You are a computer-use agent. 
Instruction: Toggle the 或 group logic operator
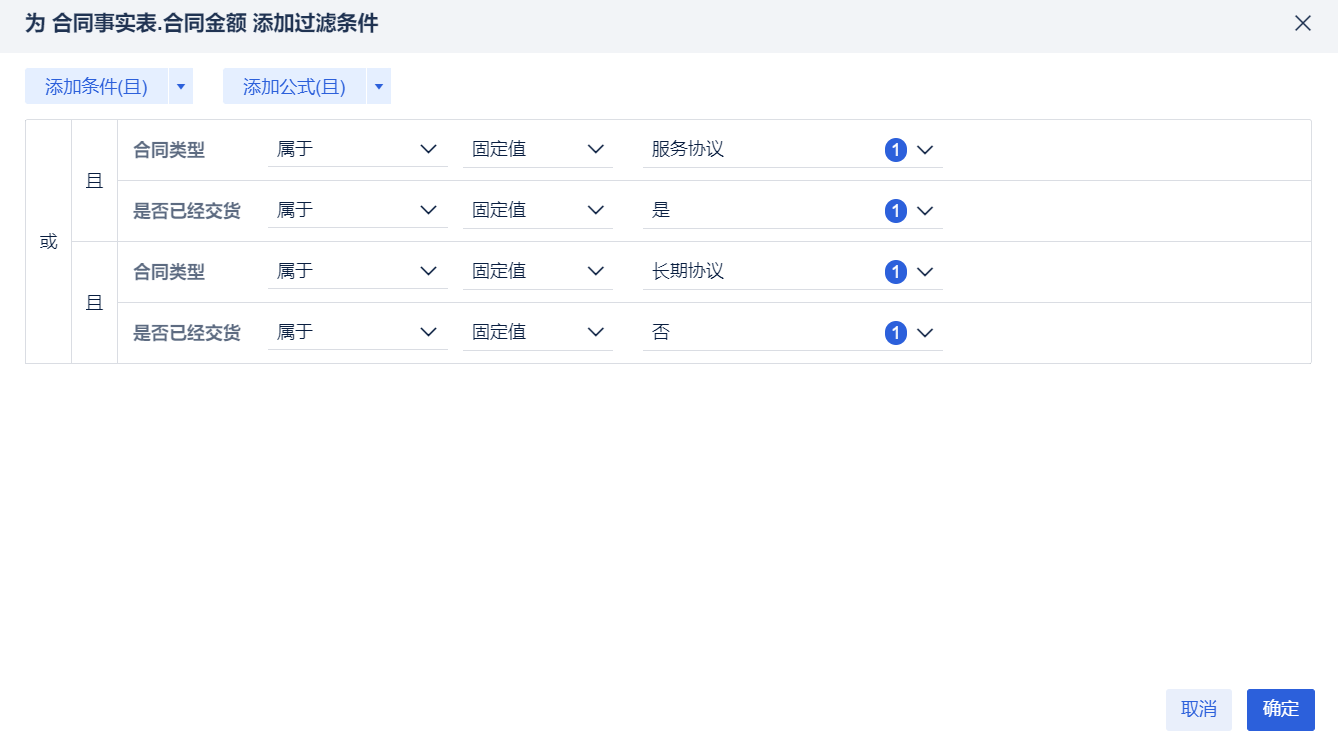click(48, 242)
